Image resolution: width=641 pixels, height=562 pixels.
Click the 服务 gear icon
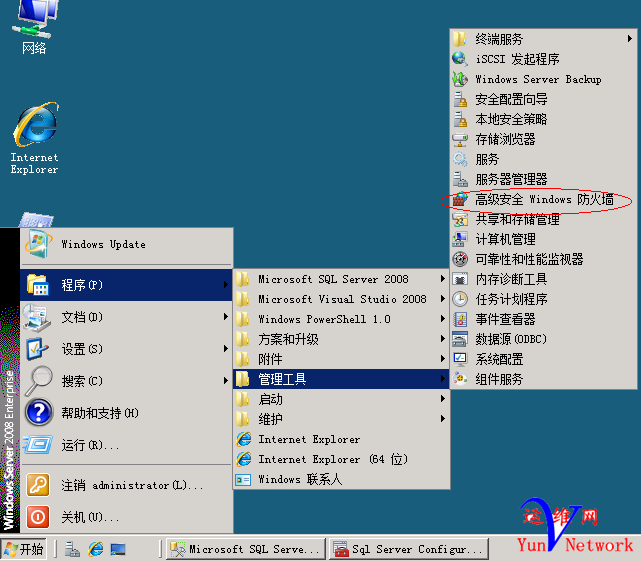point(460,159)
